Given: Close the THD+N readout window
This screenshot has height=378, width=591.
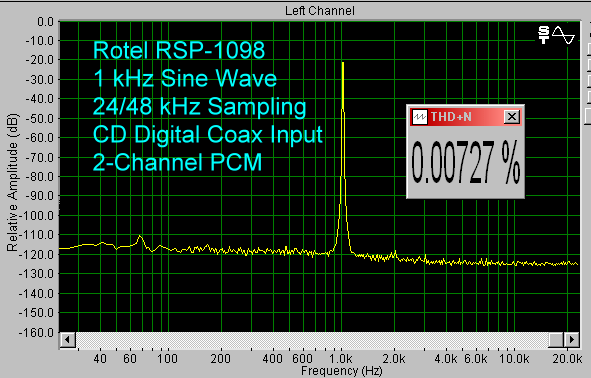Looking at the screenshot, I should 511,117.
